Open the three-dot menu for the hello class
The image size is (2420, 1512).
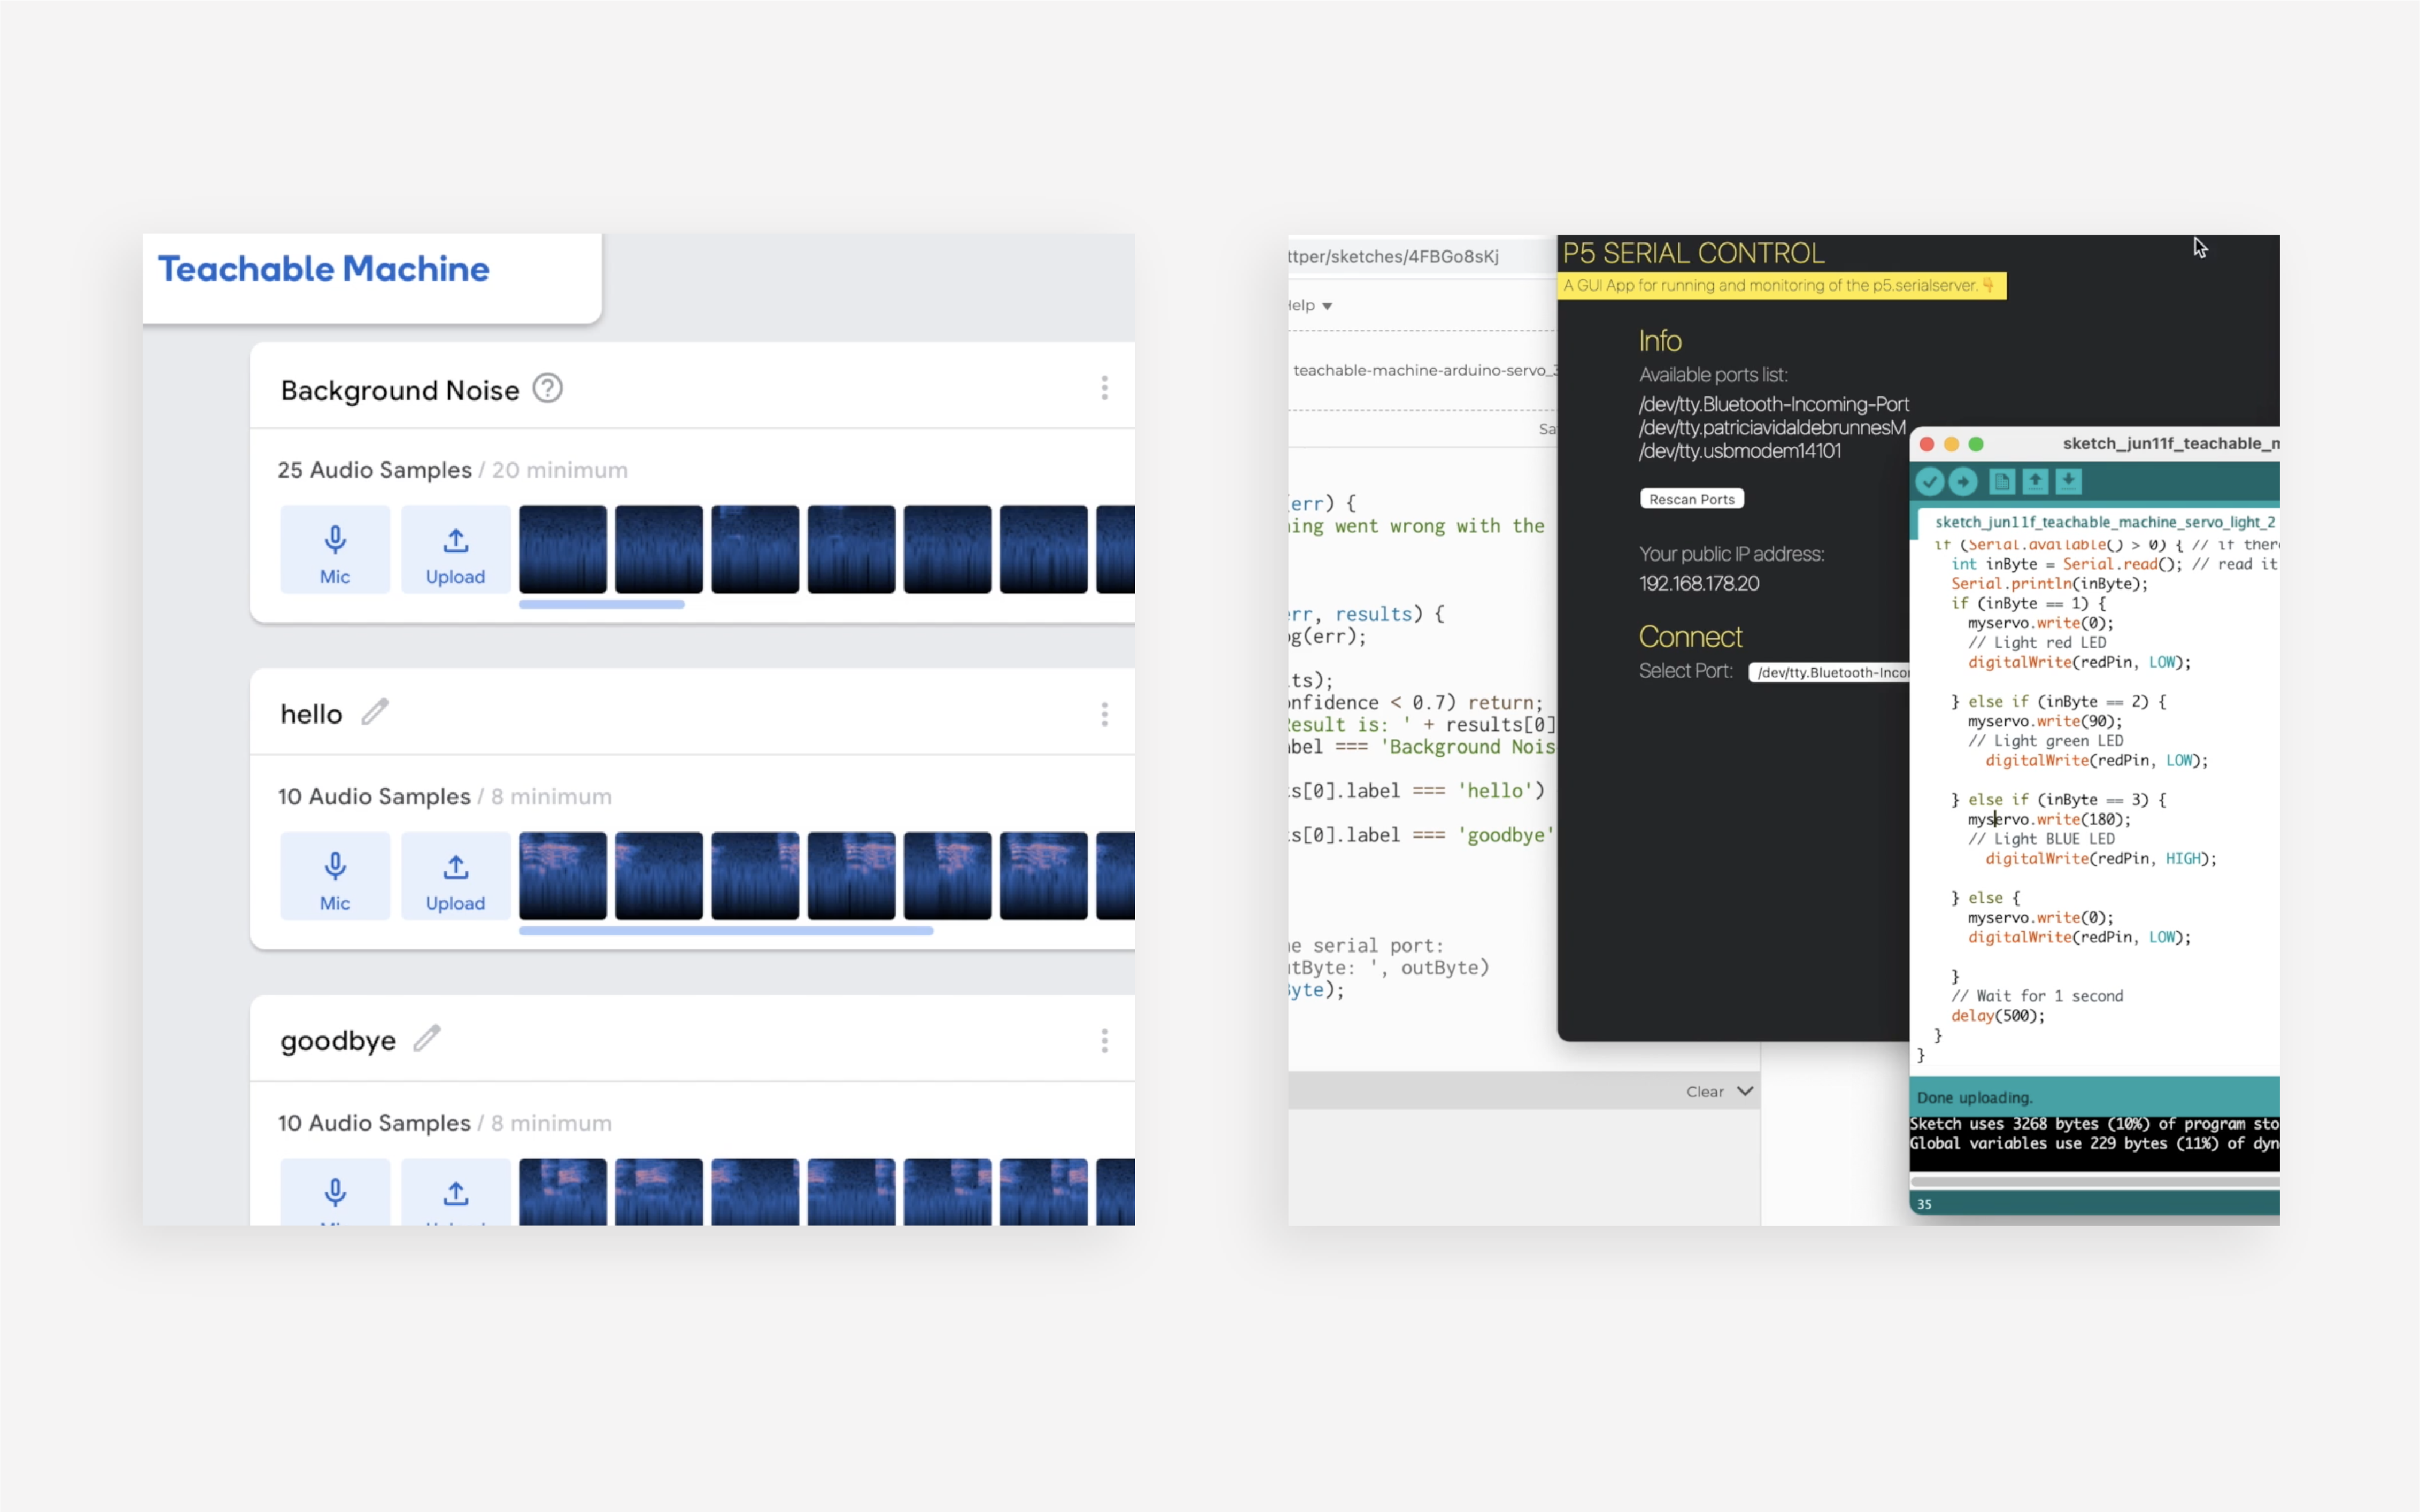click(x=1104, y=714)
